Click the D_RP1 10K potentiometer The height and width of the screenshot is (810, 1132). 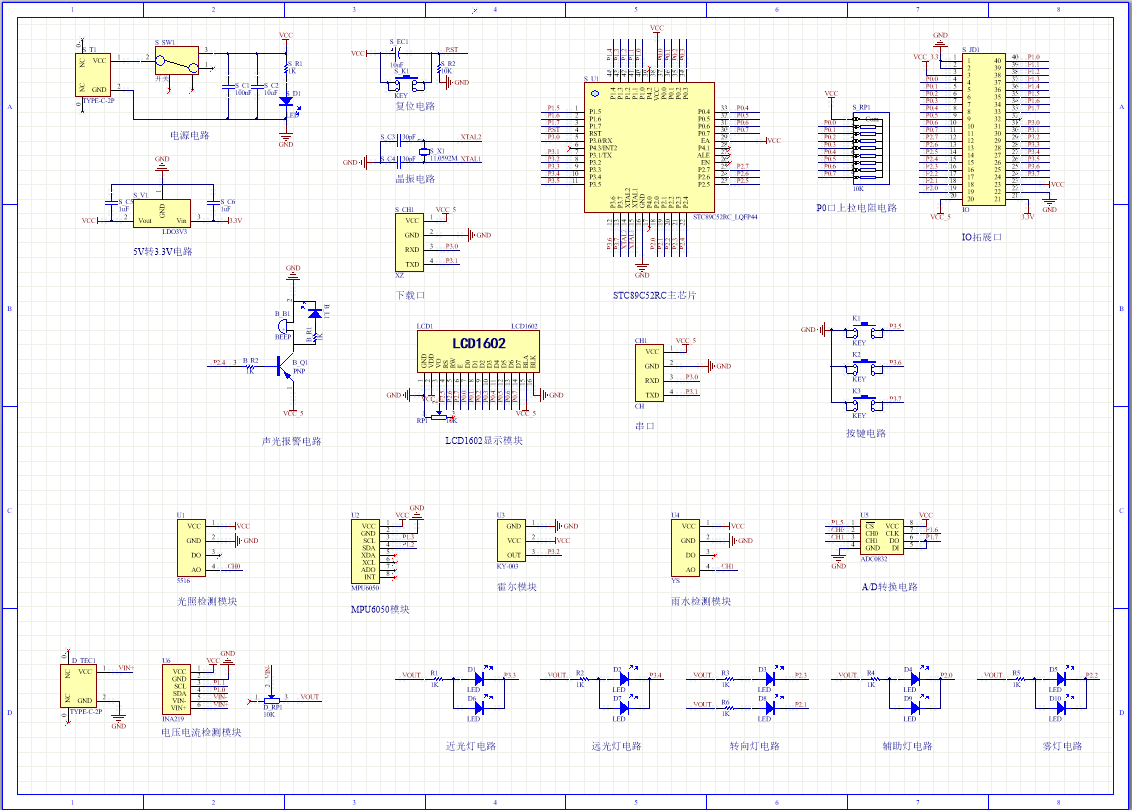[271, 700]
